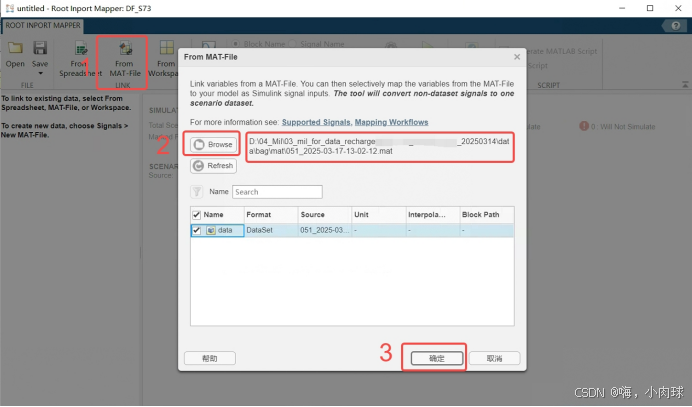
Task: Click the Unit column header
Action: click(379, 215)
